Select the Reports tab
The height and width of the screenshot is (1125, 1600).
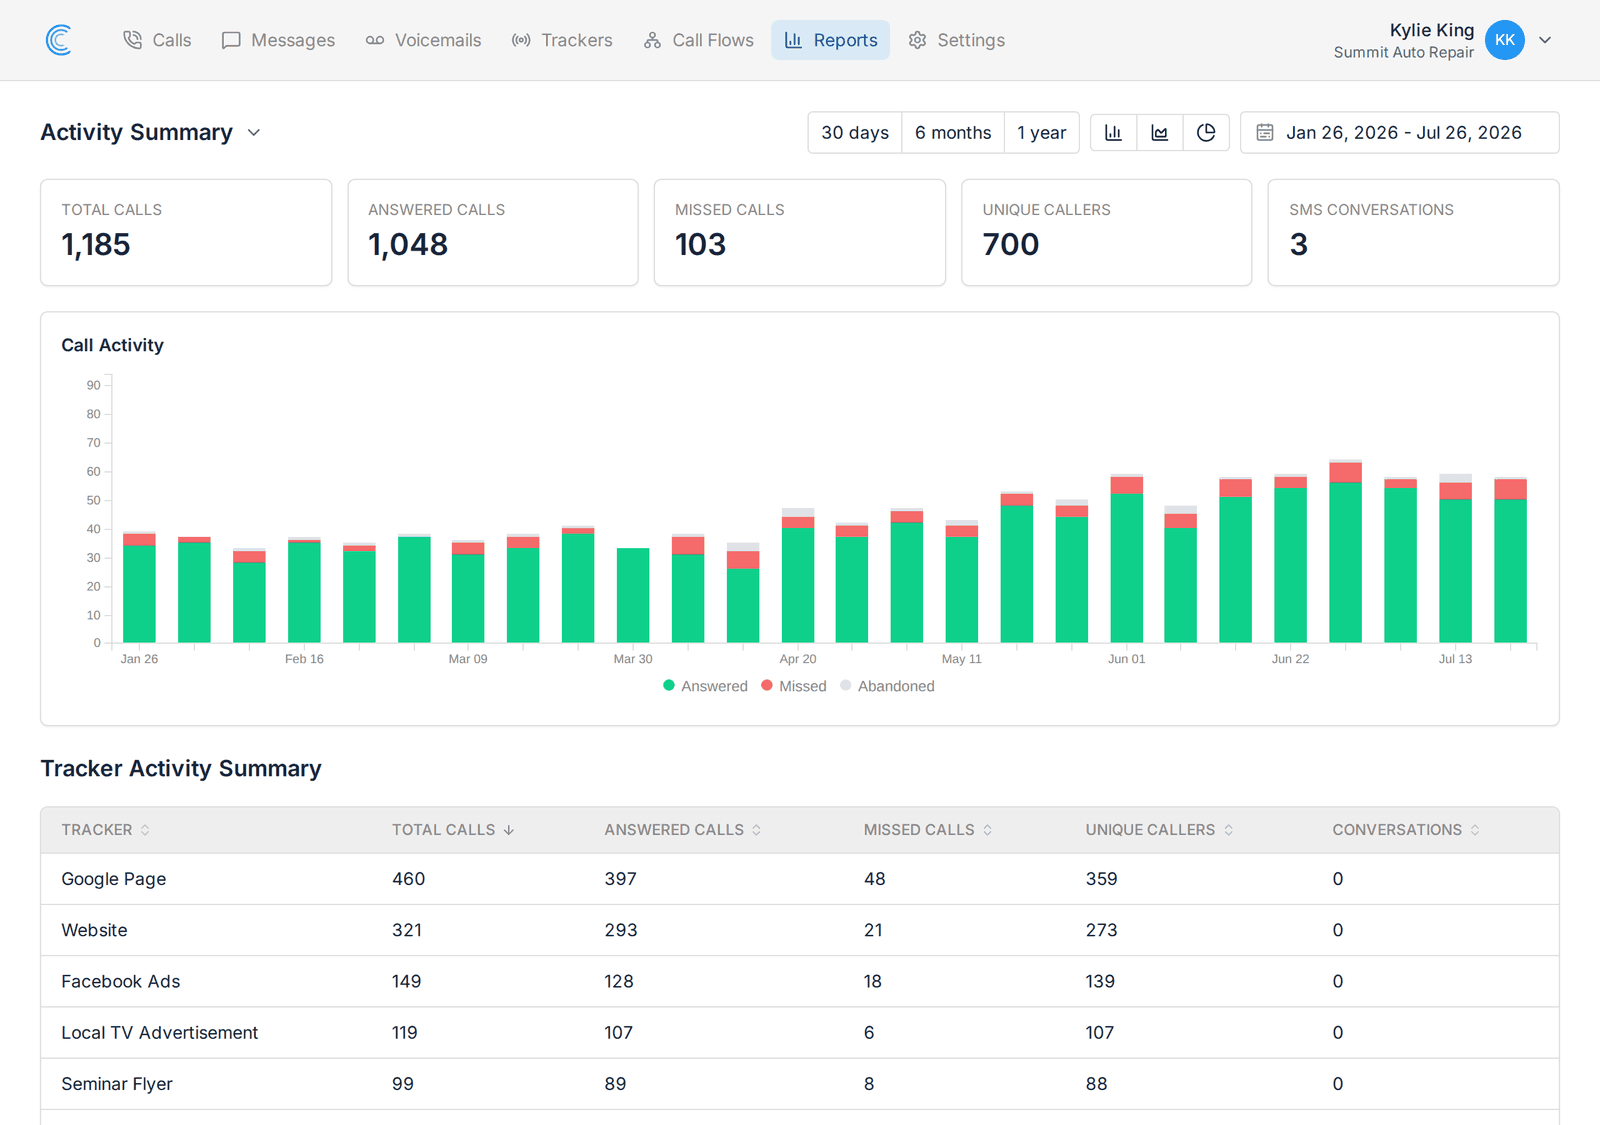click(830, 40)
